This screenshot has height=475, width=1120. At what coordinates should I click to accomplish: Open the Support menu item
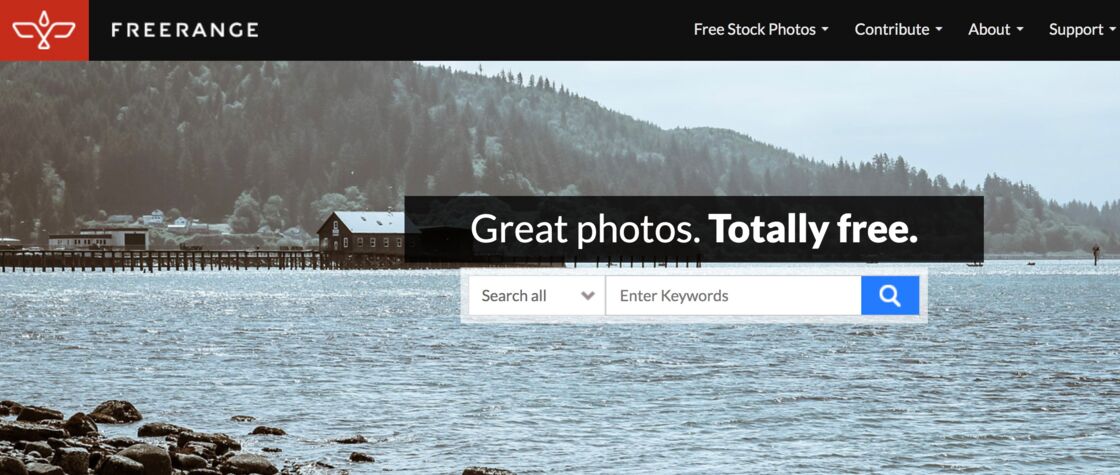click(1082, 29)
